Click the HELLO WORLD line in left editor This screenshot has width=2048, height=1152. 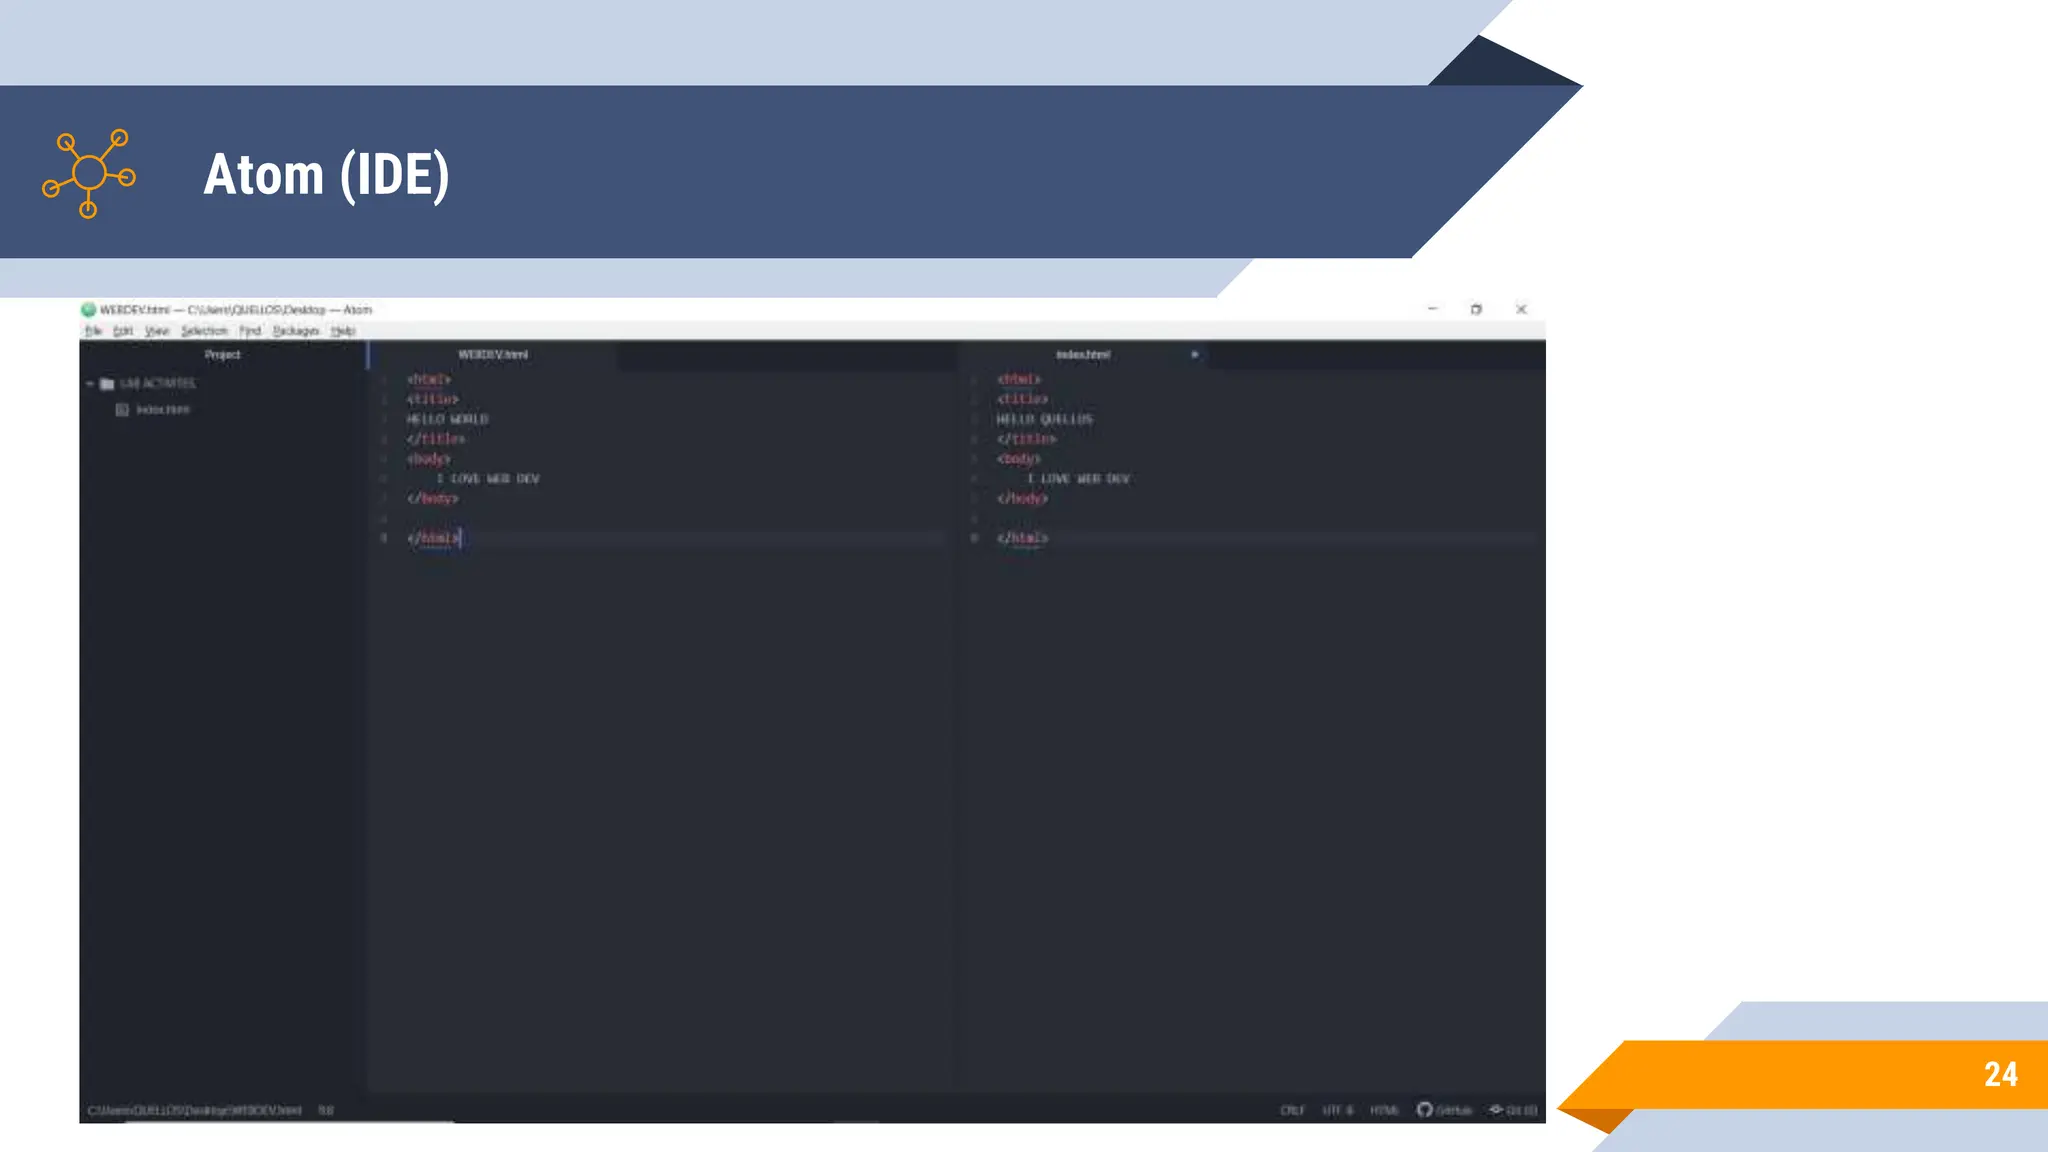point(448,419)
